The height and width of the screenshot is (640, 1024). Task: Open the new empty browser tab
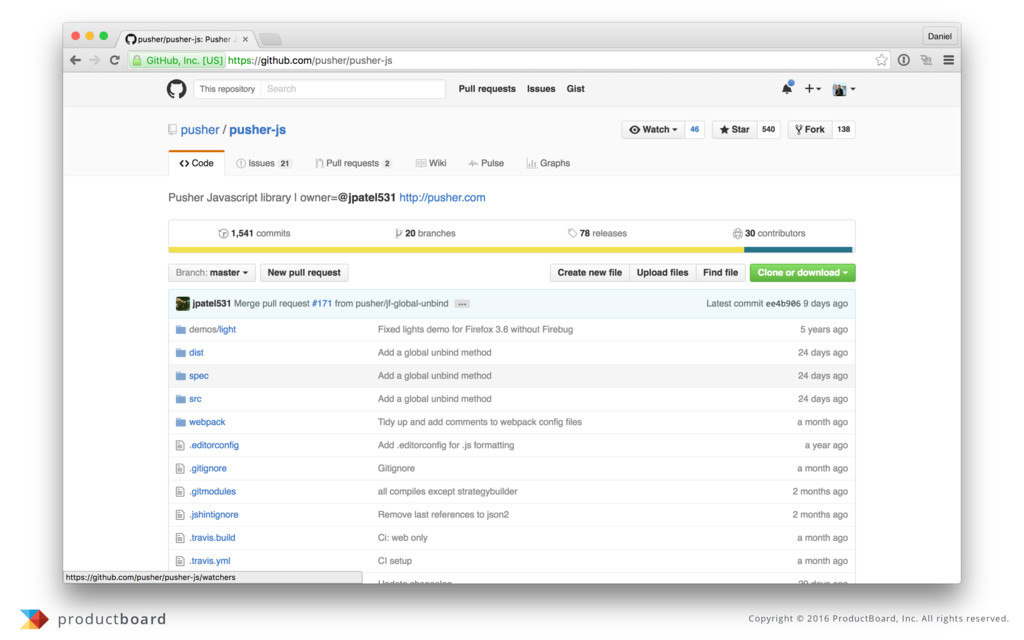270,39
